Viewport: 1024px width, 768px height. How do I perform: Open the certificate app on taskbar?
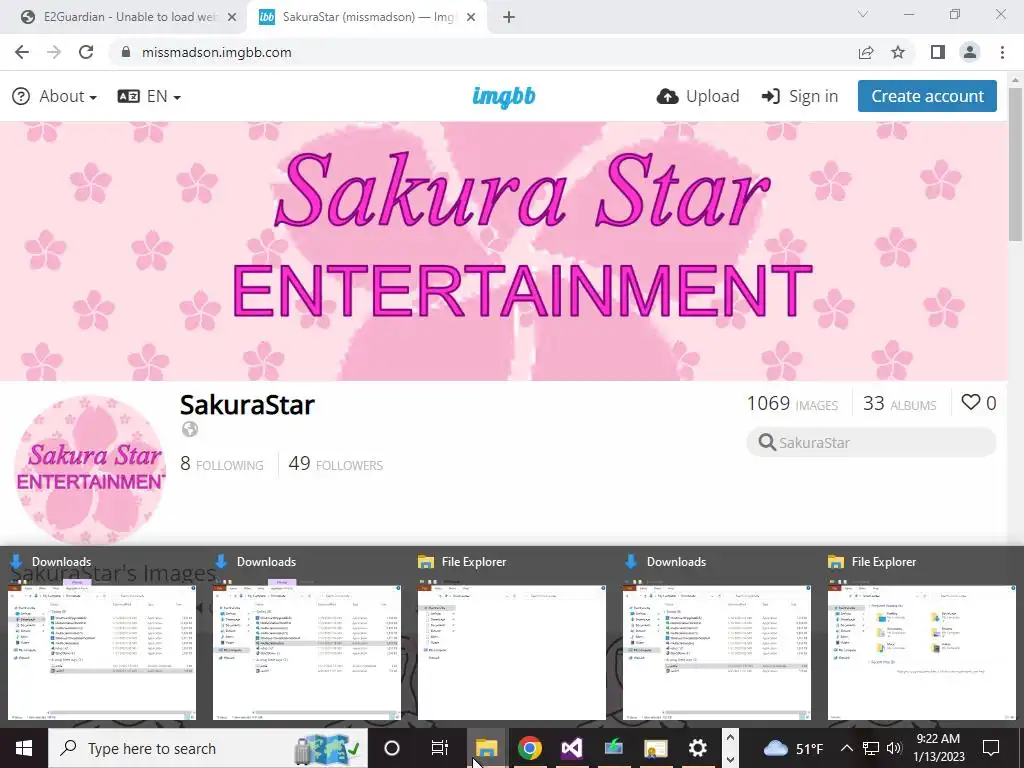[656, 748]
